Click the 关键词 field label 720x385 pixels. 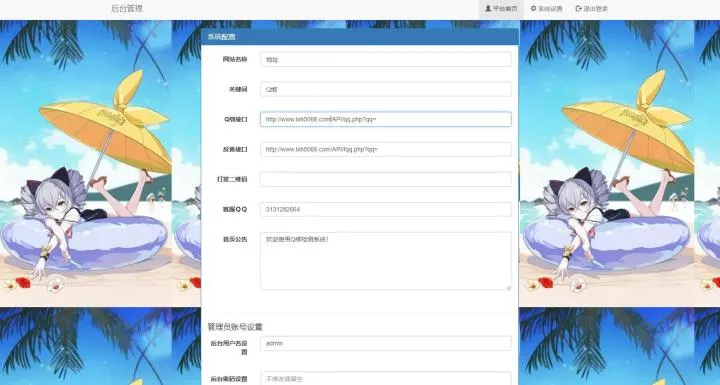[238, 89]
